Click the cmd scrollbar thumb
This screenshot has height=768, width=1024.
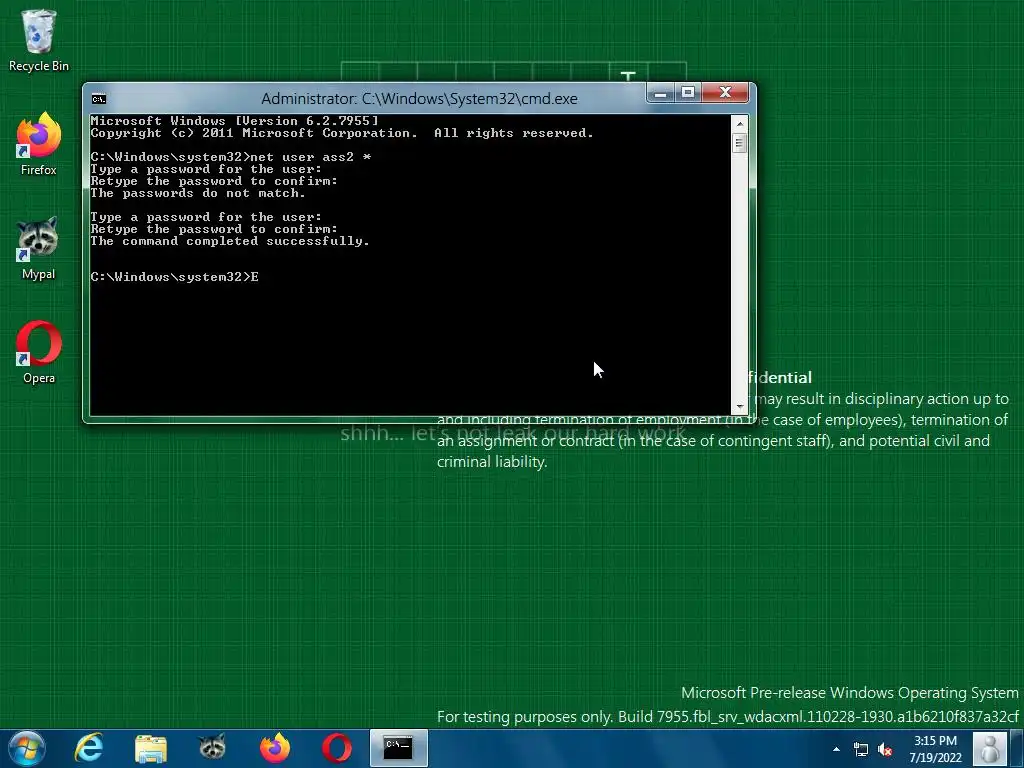point(739,143)
